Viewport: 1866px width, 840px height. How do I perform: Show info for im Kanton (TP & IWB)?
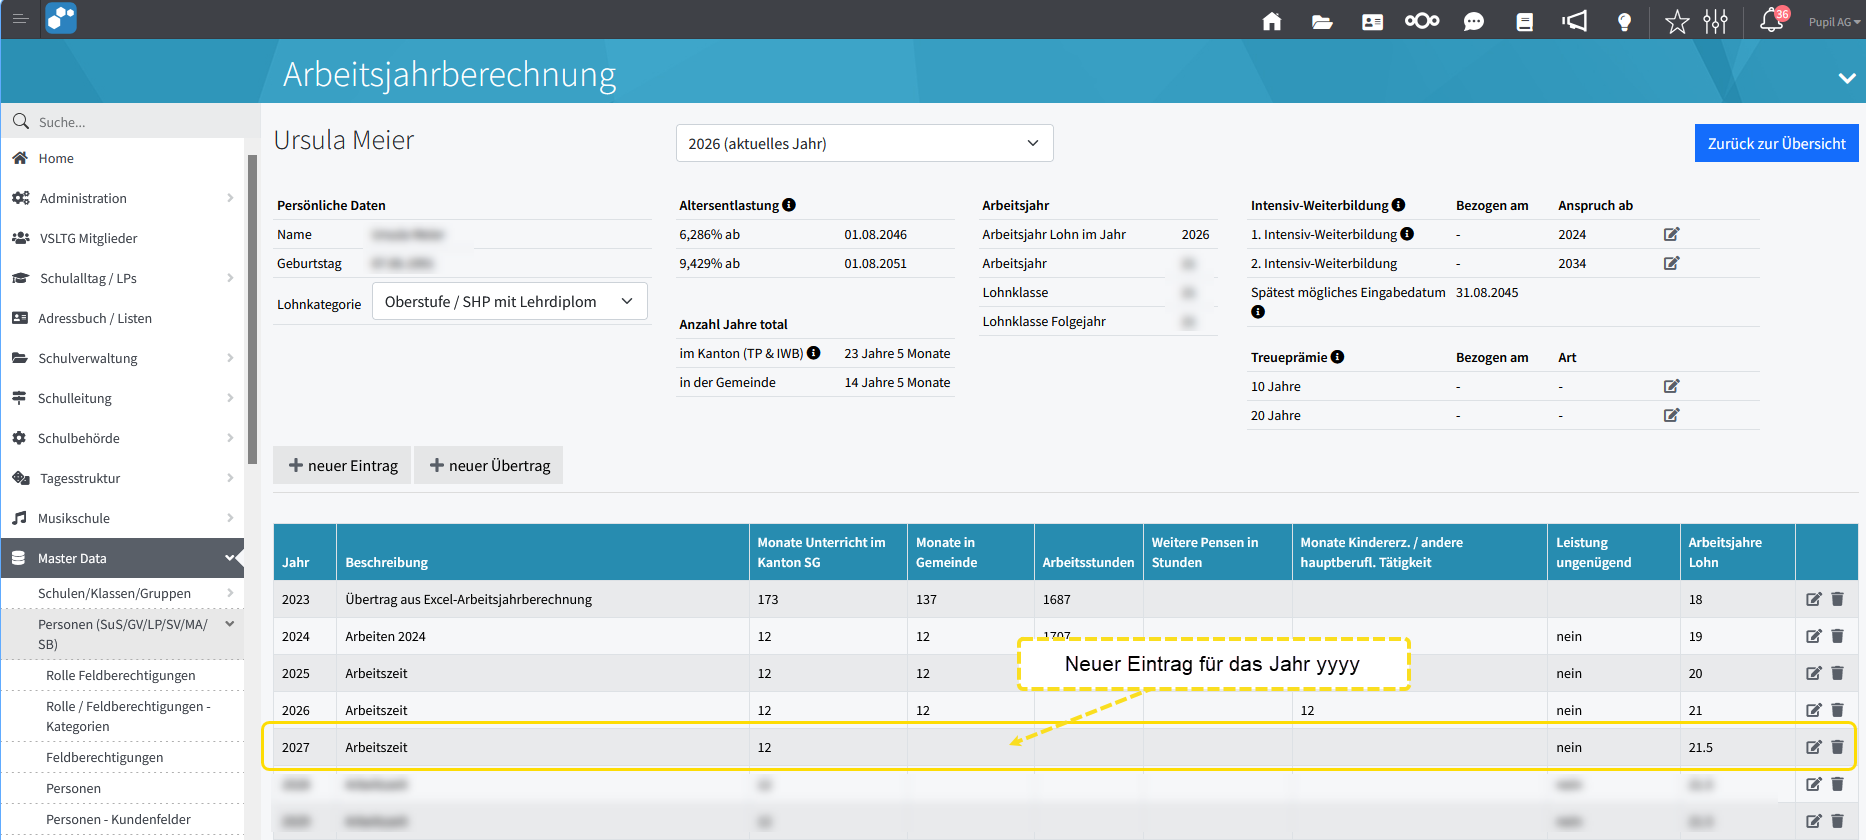click(x=814, y=353)
